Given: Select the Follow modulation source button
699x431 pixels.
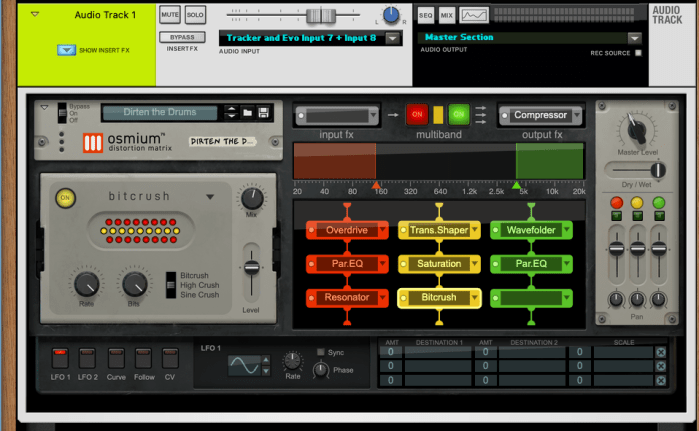Looking at the screenshot, I should [143, 357].
